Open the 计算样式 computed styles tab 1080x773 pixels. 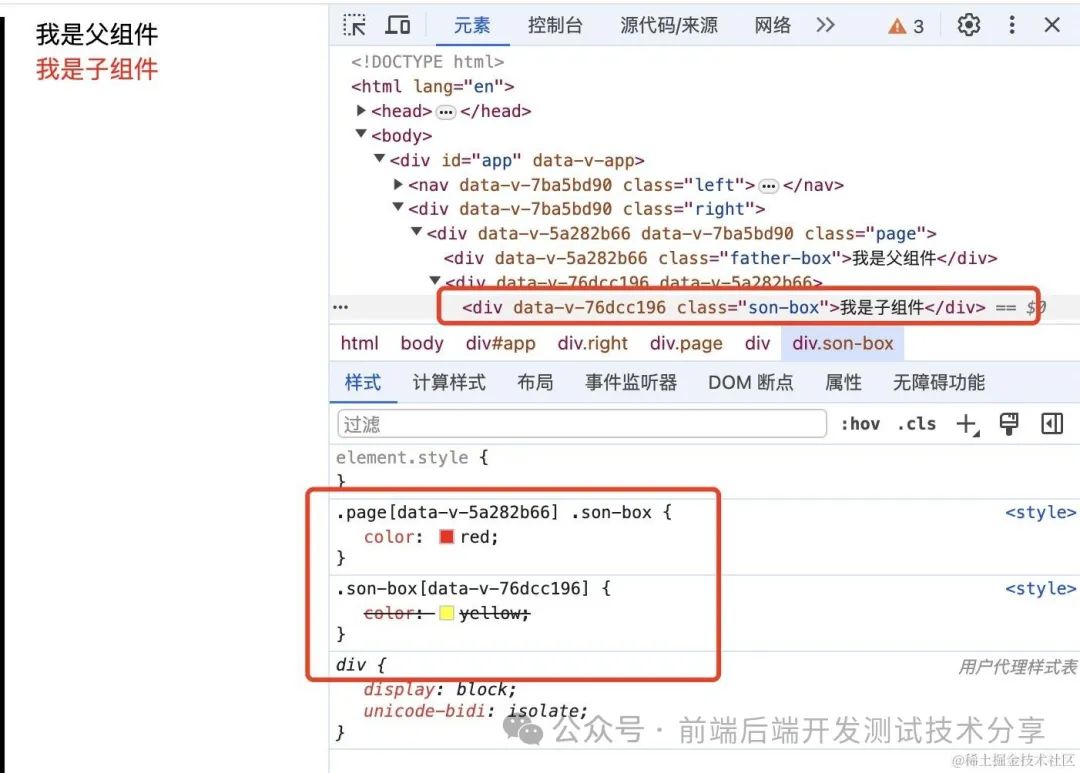(x=448, y=382)
